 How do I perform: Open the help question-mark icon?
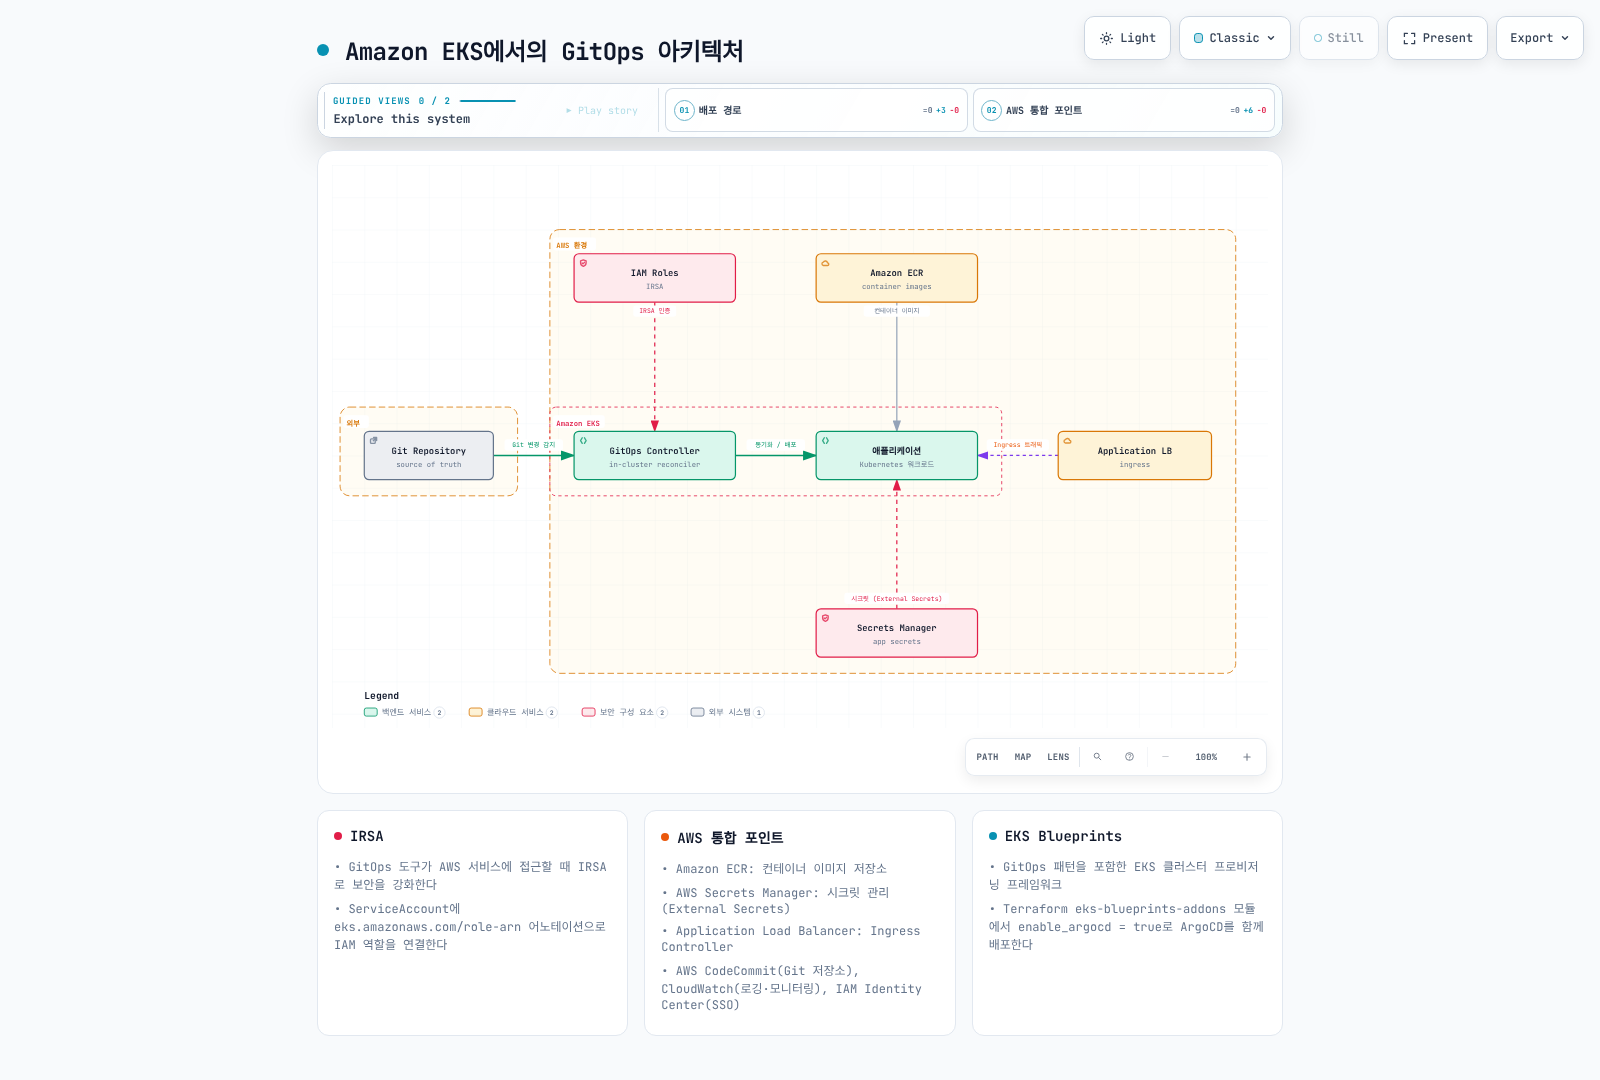point(1129,757)
